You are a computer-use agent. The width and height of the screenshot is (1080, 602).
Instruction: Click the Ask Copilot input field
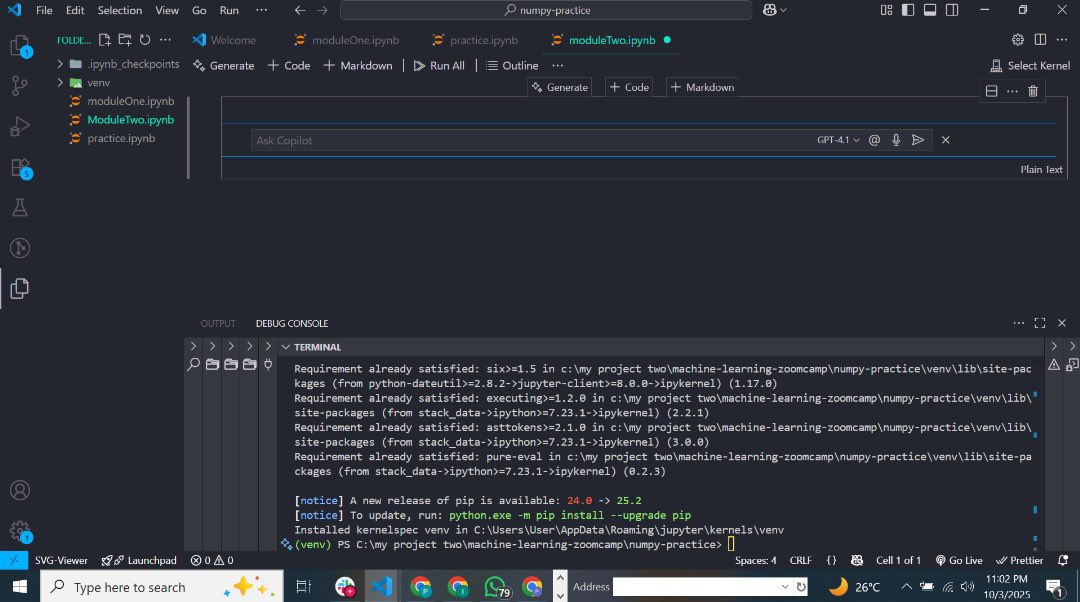(530, 140)
